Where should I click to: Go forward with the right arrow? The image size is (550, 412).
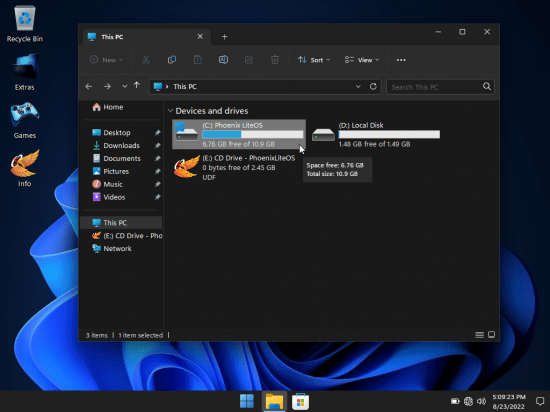pyautogui.click(x=107, y=86)
